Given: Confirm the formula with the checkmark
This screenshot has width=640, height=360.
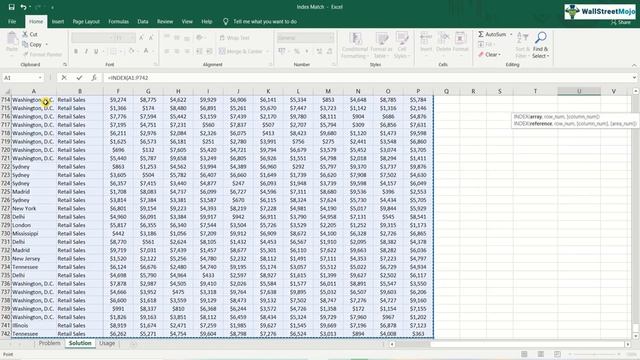Looking at the screenshot, I should [79, 78].
